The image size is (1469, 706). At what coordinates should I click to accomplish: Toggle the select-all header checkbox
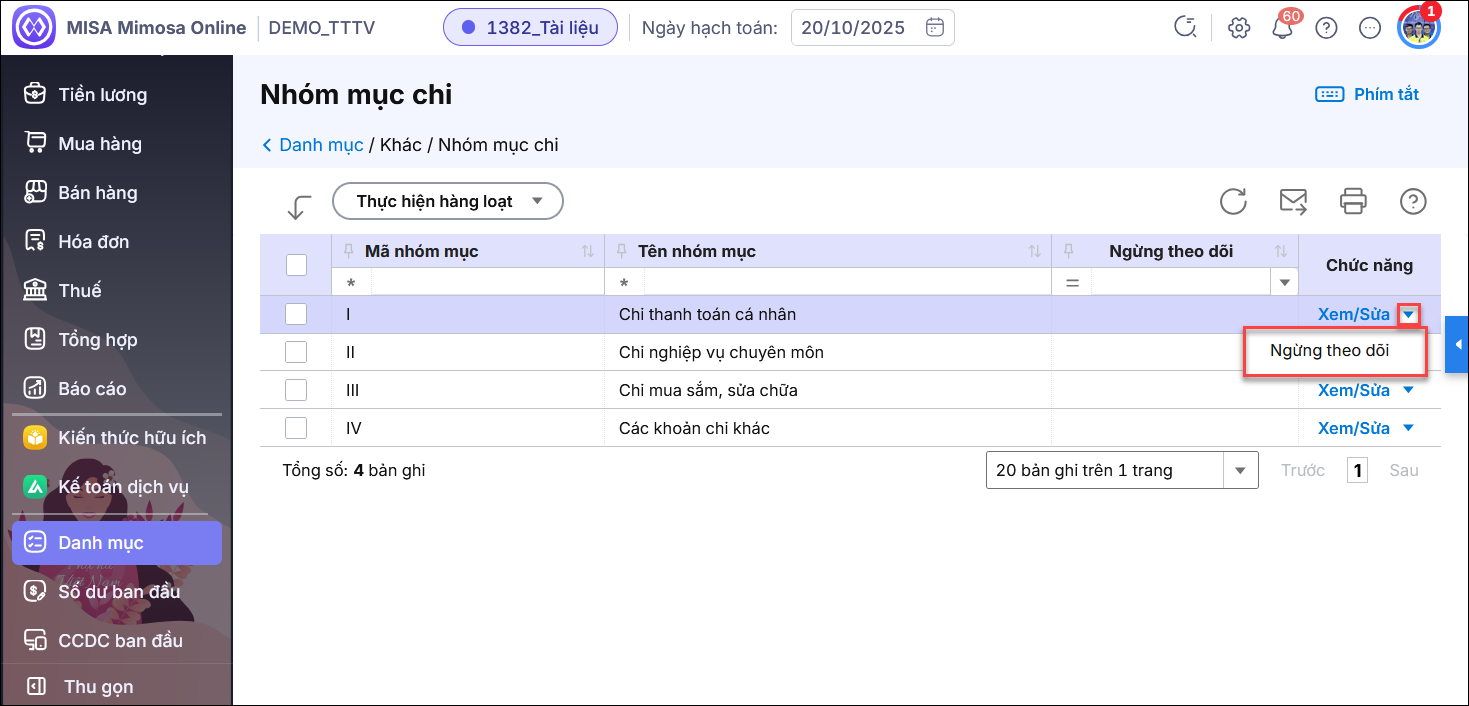296,265
